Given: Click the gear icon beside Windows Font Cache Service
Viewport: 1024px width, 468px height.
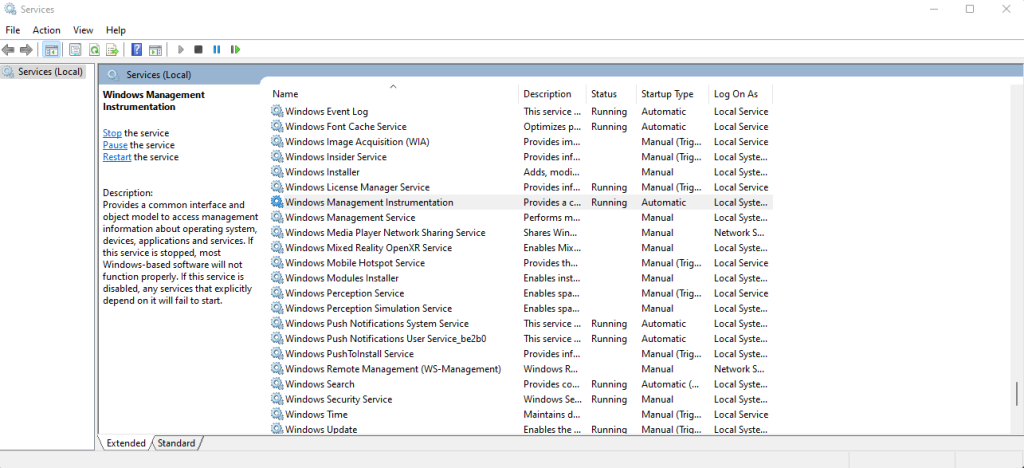Looking at the screenshot, I should coord(277,127).
